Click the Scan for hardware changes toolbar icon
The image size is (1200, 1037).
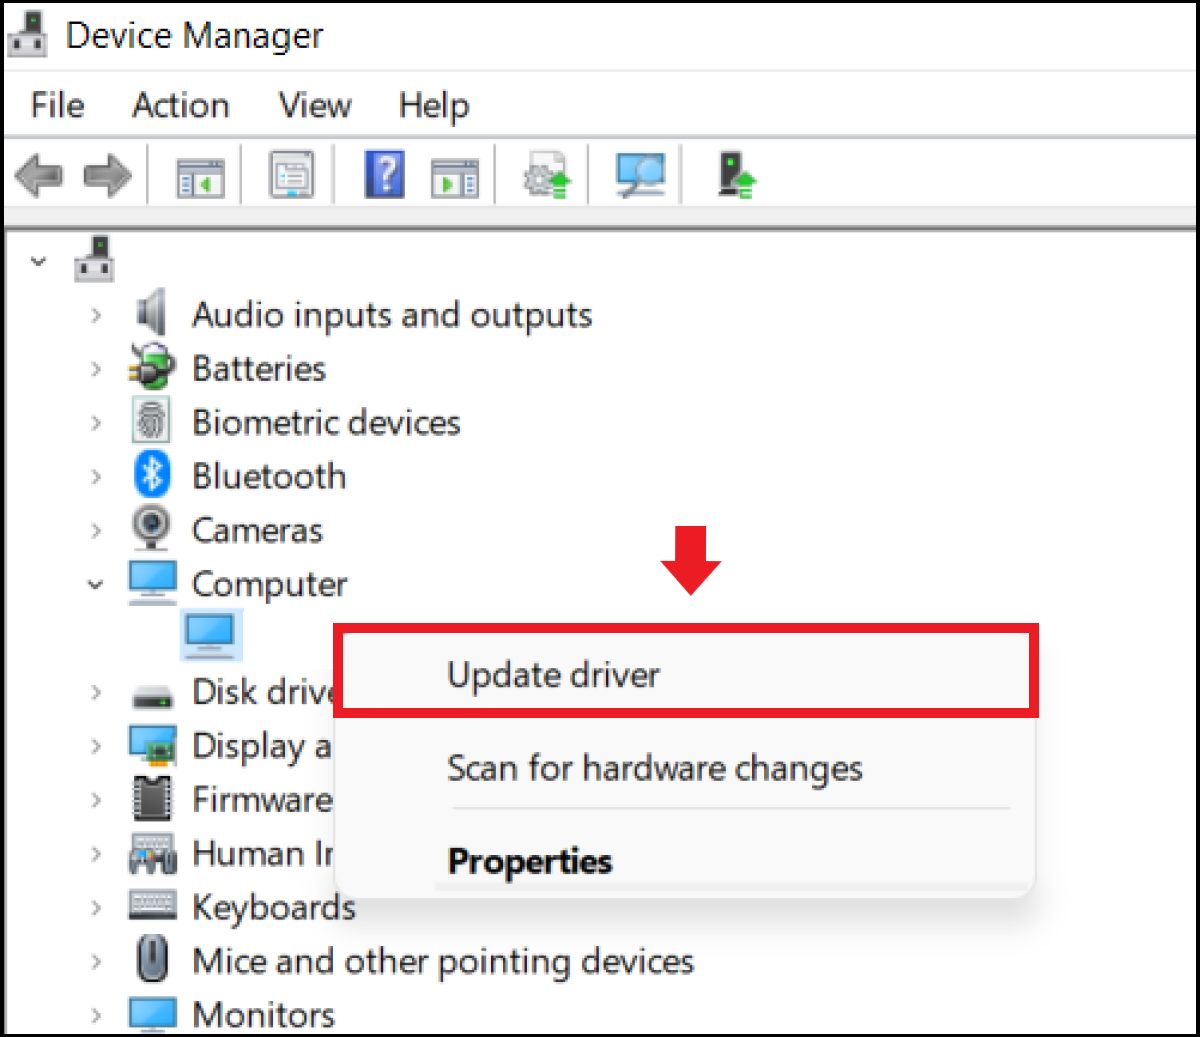(638, 173)
